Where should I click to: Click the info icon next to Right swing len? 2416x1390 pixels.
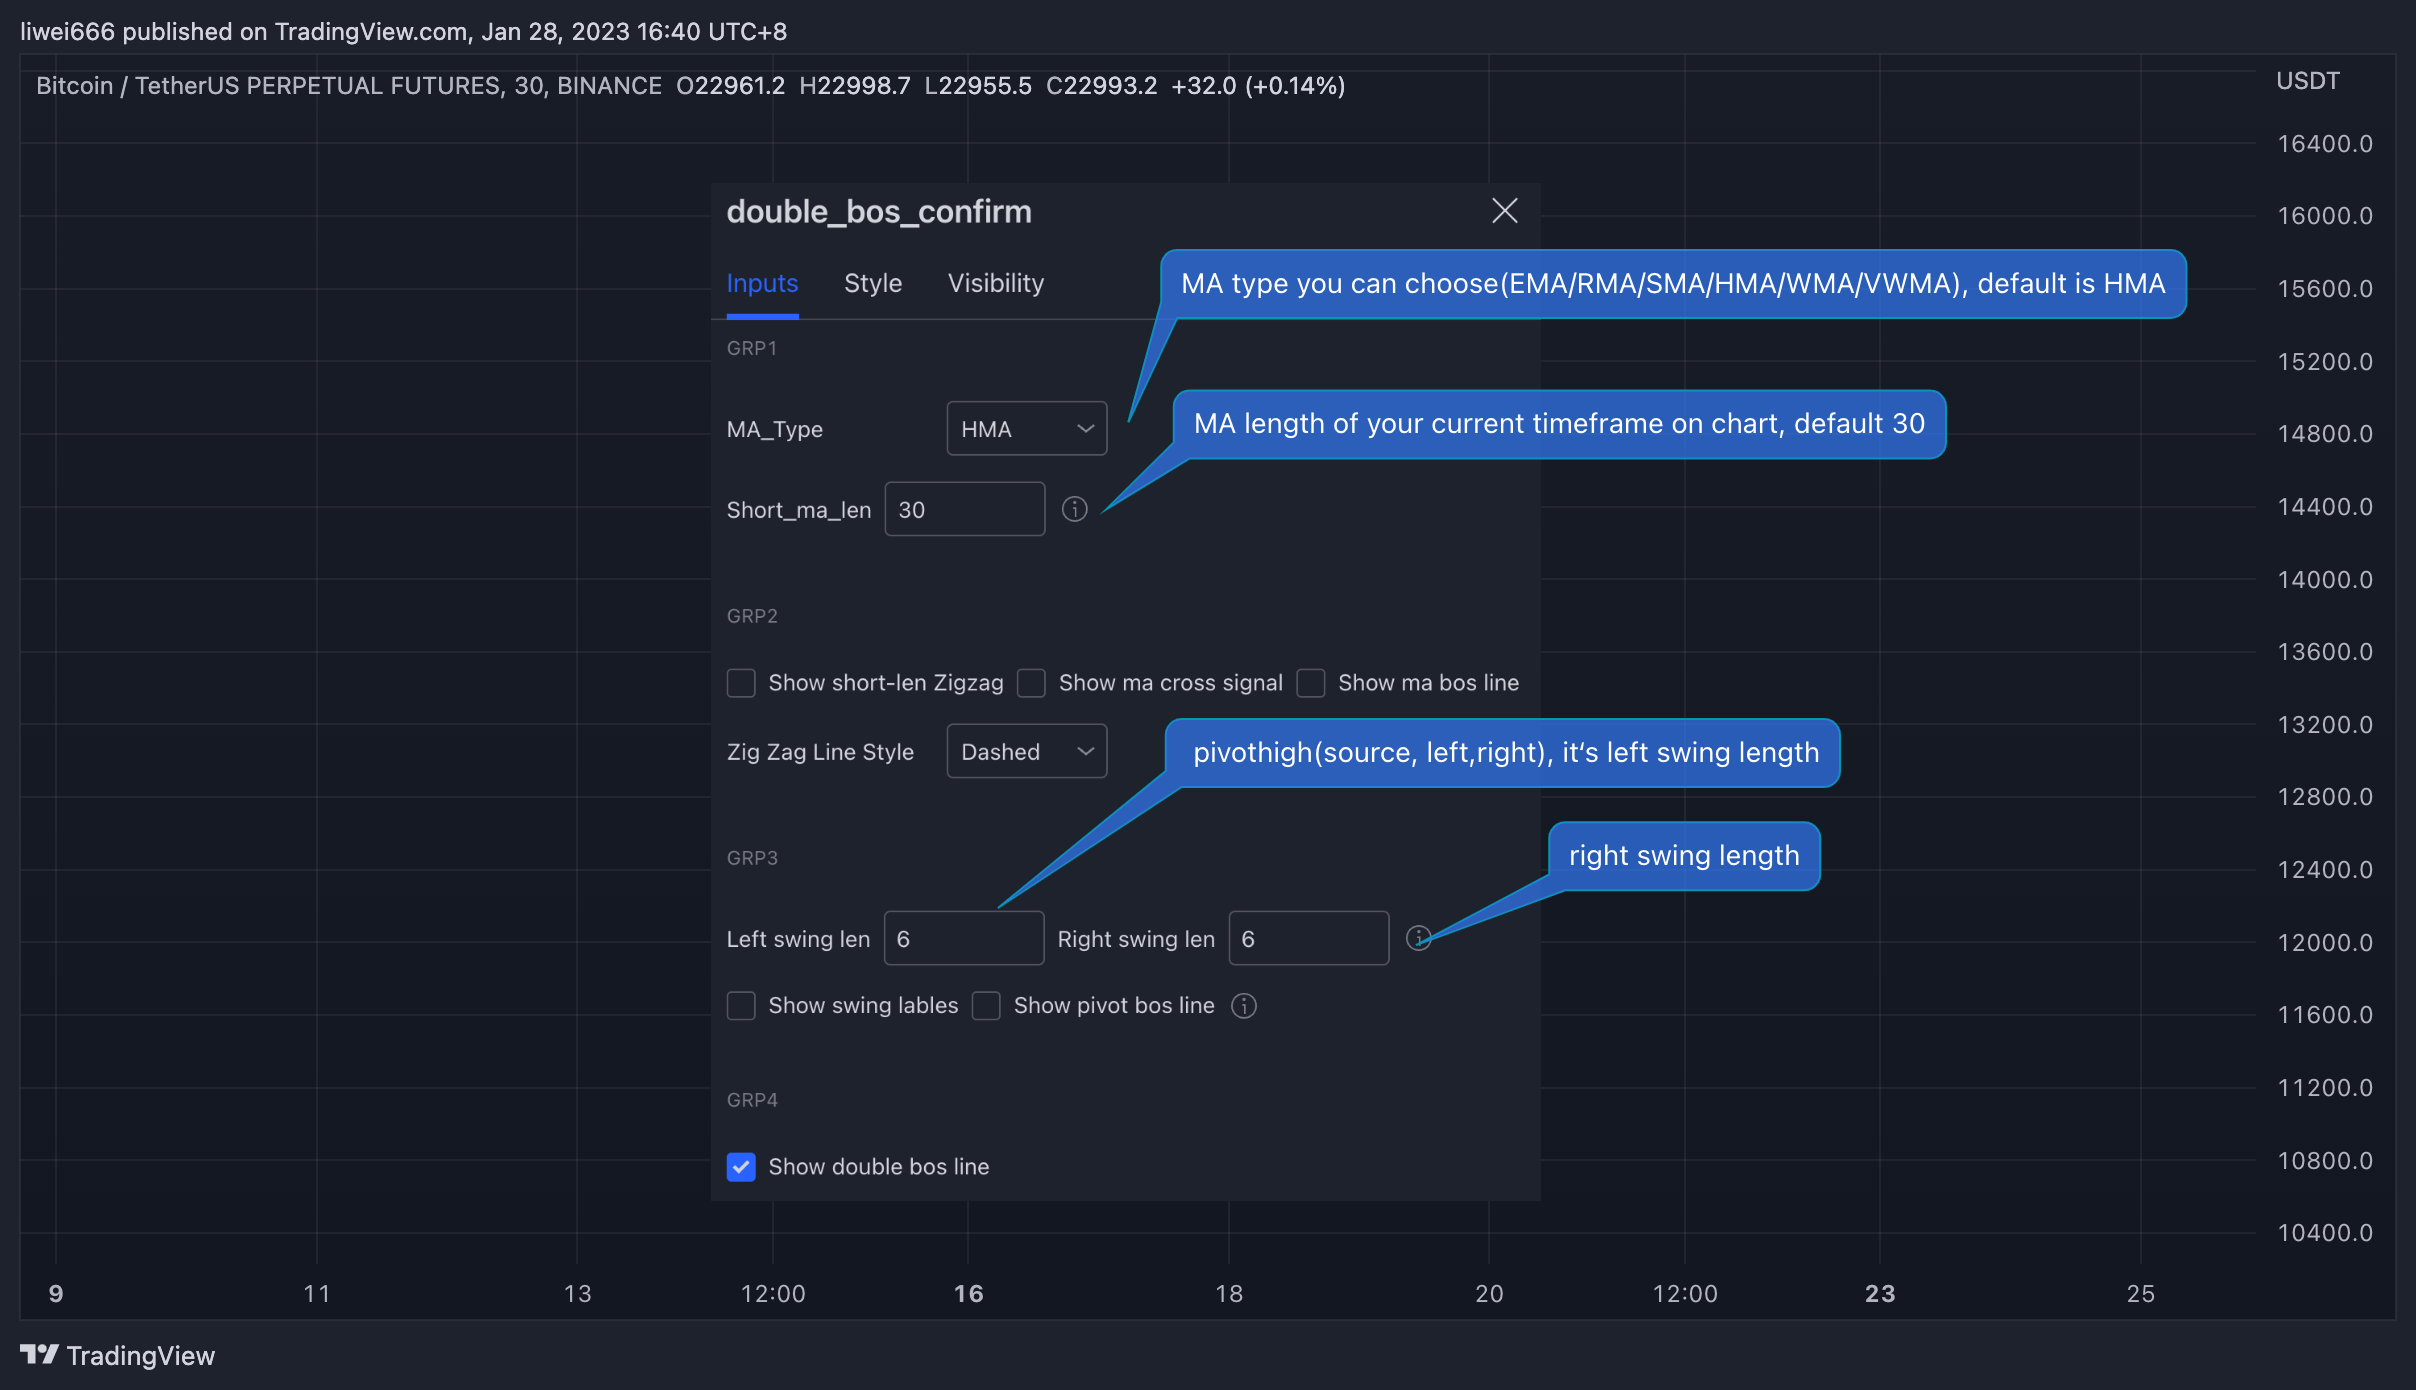coord(1419,937)
